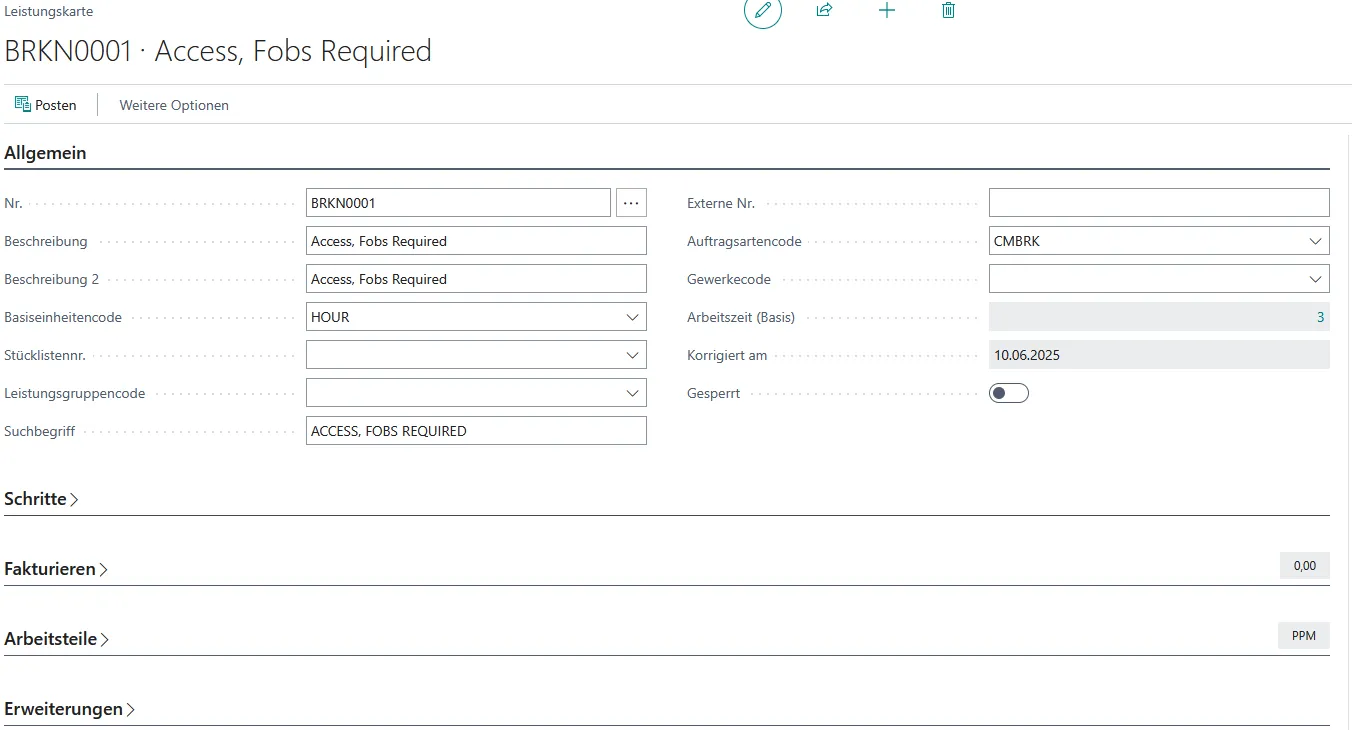
Task: Open the Basiseinheitencode dropdown
Action: pyautogui.click(x=632, y=317)
